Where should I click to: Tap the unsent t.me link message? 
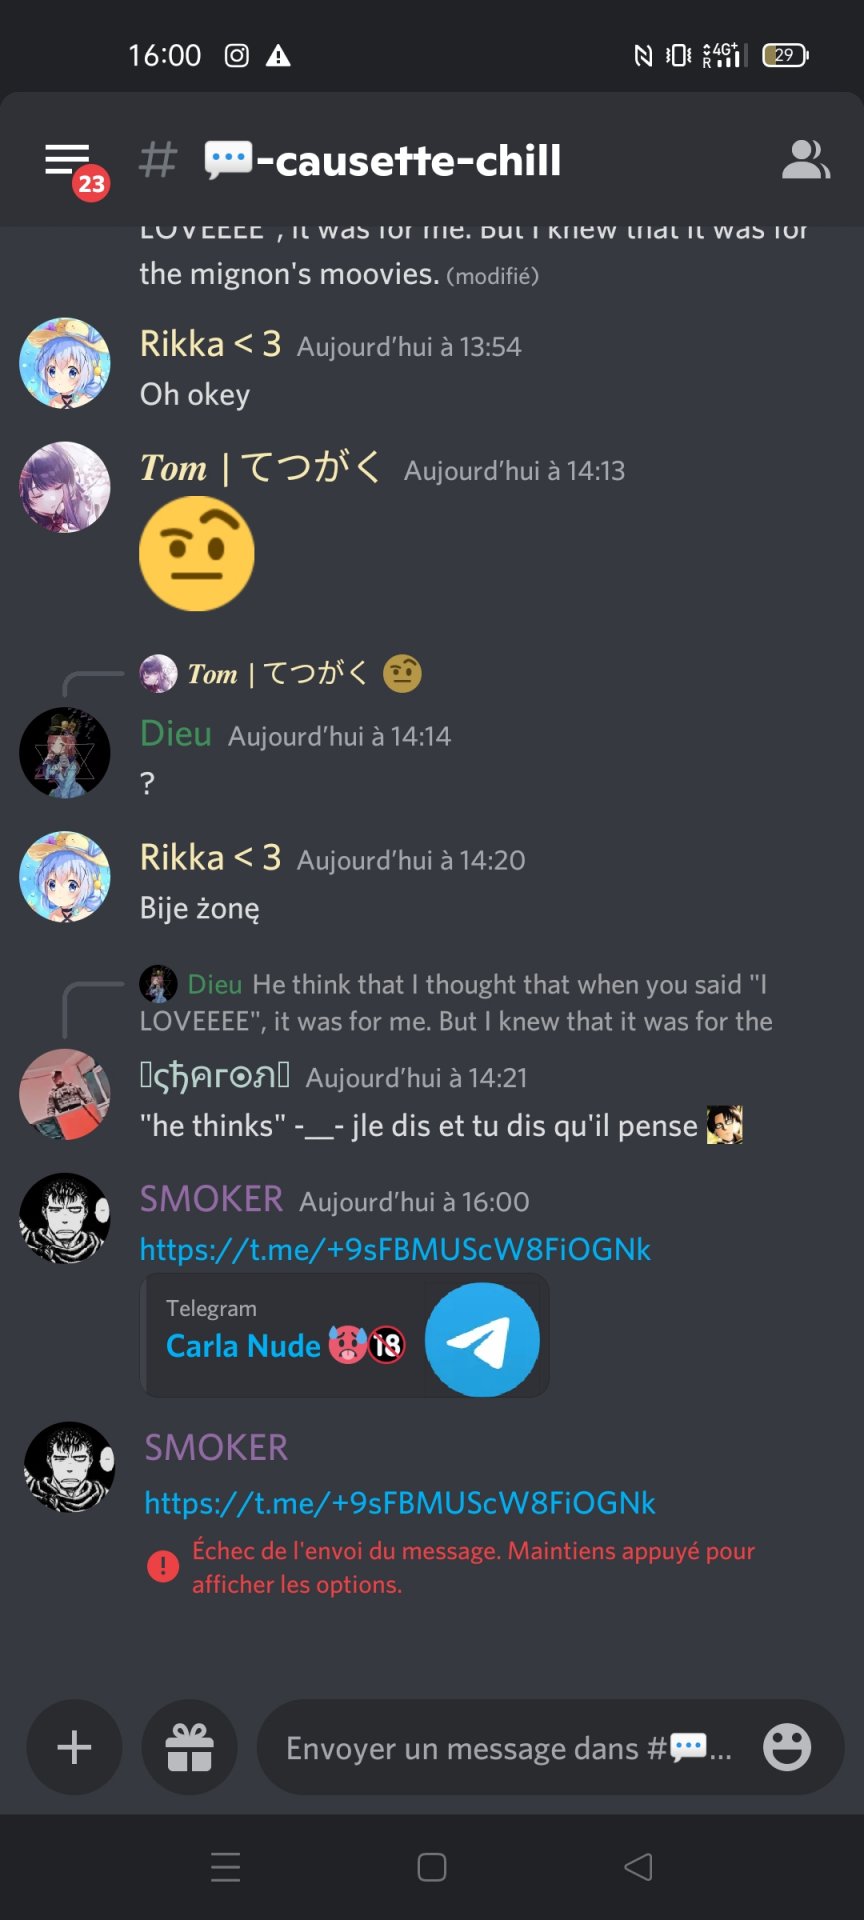pyautogui.click(x=400, y=1503)
